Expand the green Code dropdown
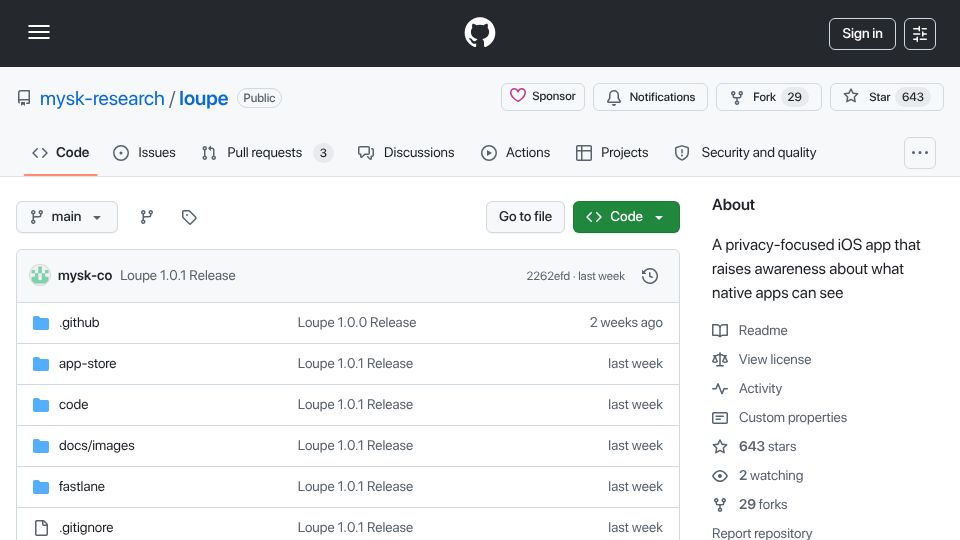The height and width of the screenshot is (540, 960). point(626,217)
